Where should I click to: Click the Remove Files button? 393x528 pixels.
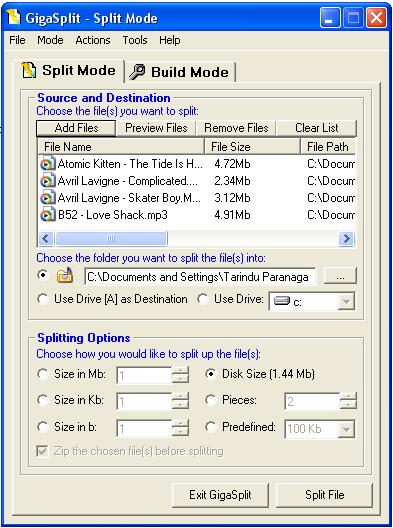tap(236, 128)
